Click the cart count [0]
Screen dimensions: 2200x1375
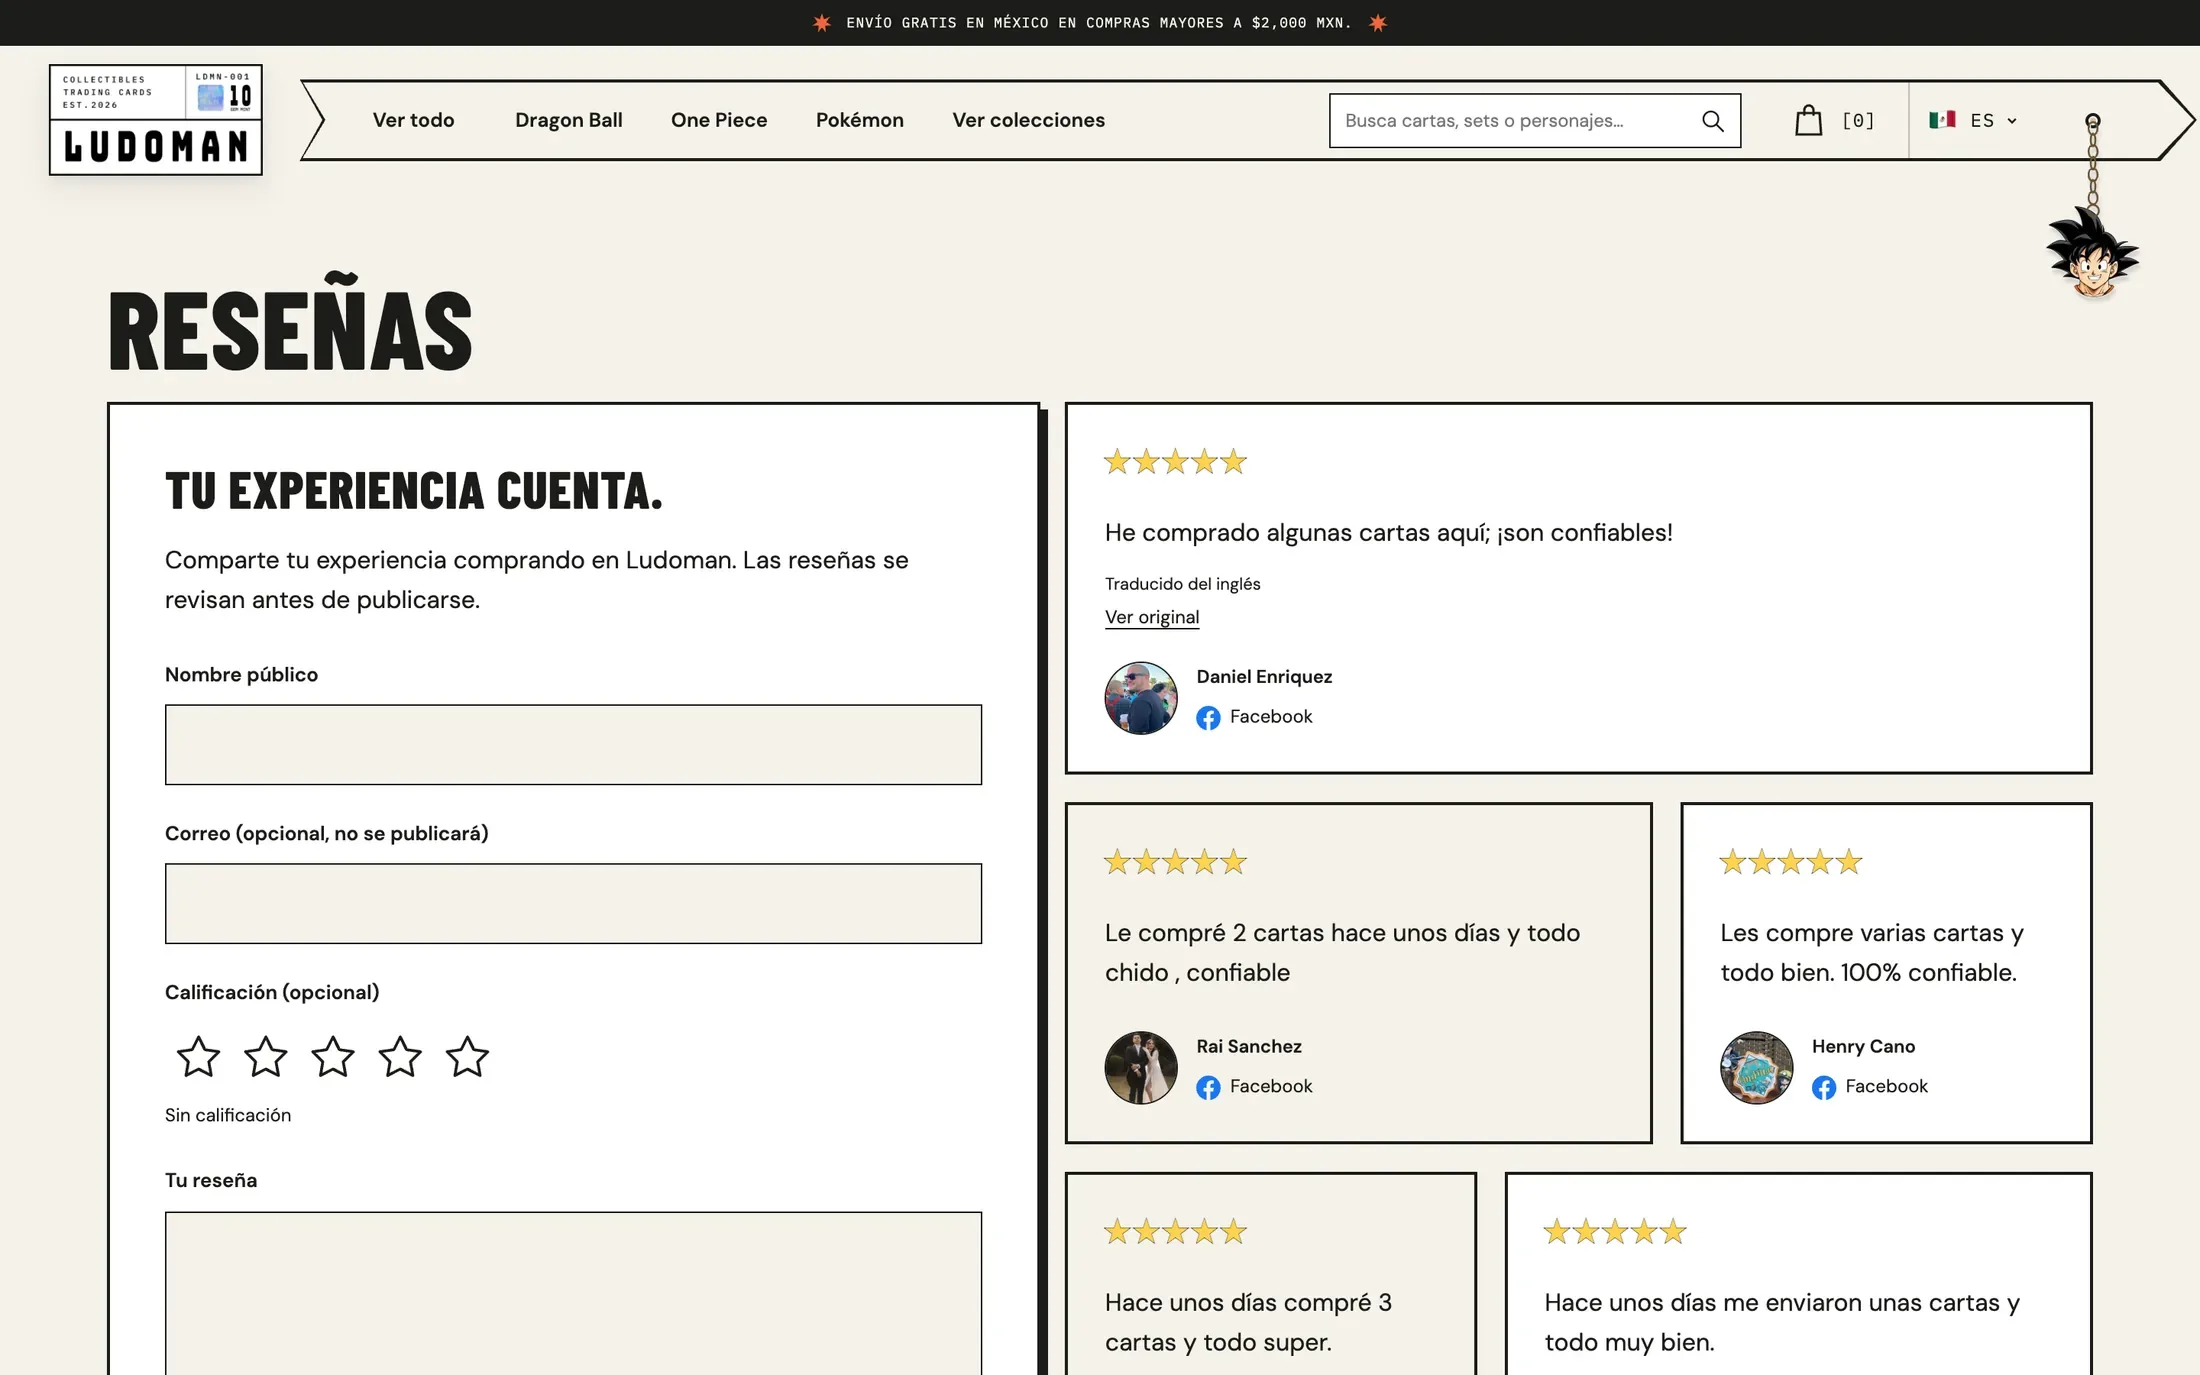1859,120
